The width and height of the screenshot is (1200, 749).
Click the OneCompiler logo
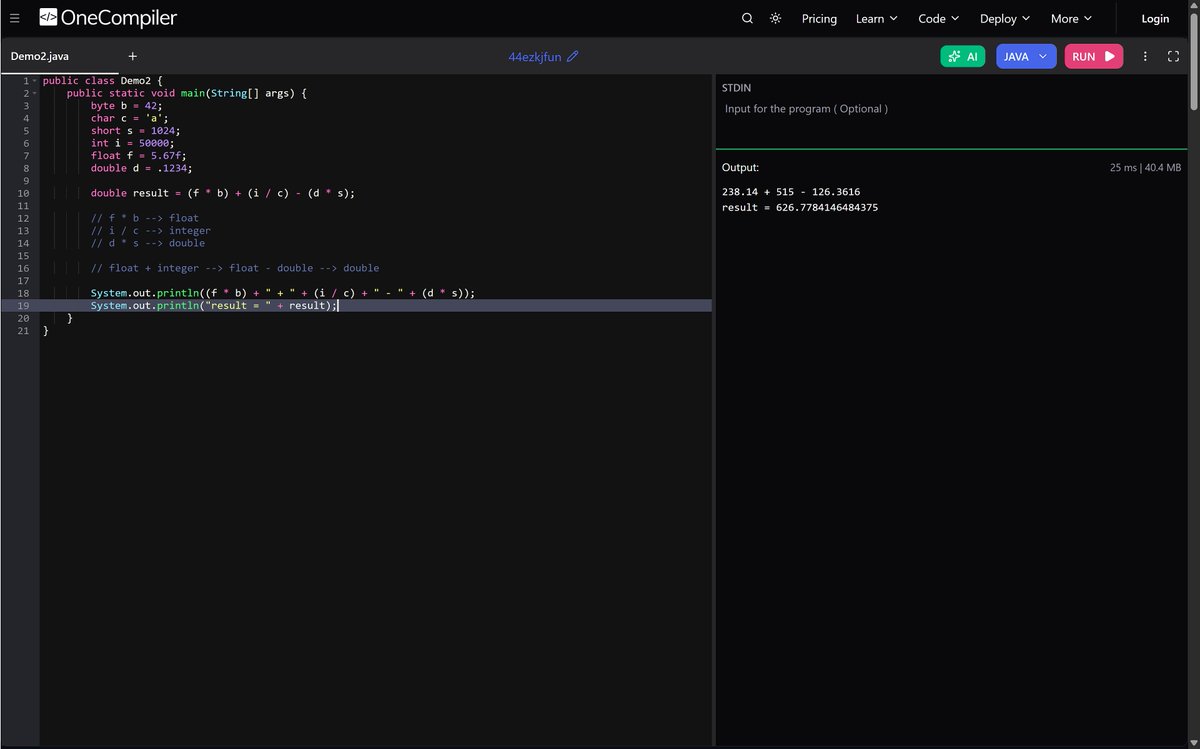click(106, 17)
